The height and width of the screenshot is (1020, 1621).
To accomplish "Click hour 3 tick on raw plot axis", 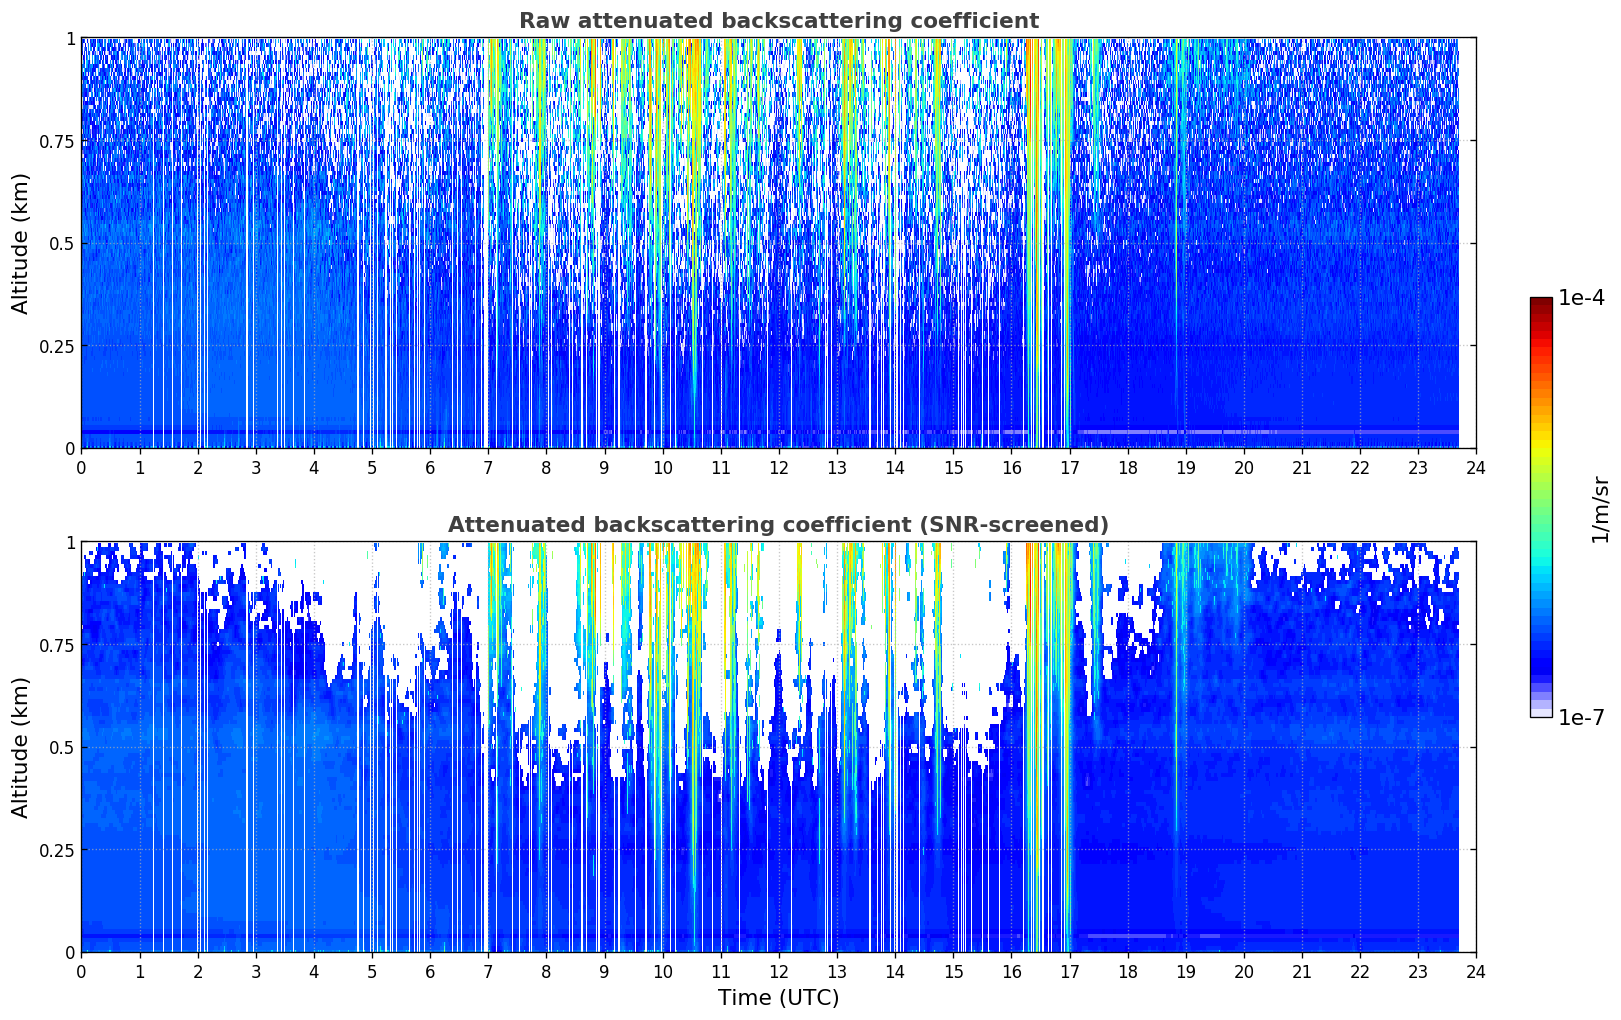I will (x=256, y=467).
